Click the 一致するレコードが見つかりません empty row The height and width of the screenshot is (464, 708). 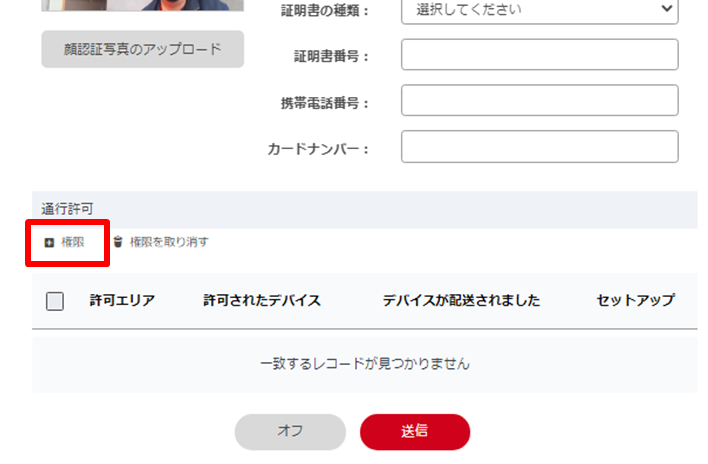365,364
